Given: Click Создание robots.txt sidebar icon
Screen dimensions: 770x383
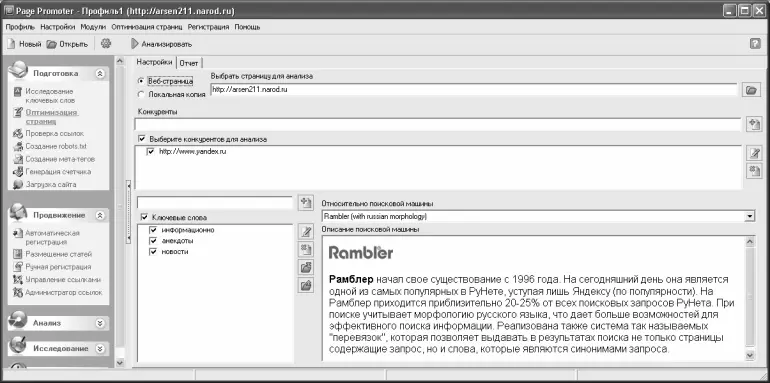Looking at the screenshot, I should [x=18, y=146].
